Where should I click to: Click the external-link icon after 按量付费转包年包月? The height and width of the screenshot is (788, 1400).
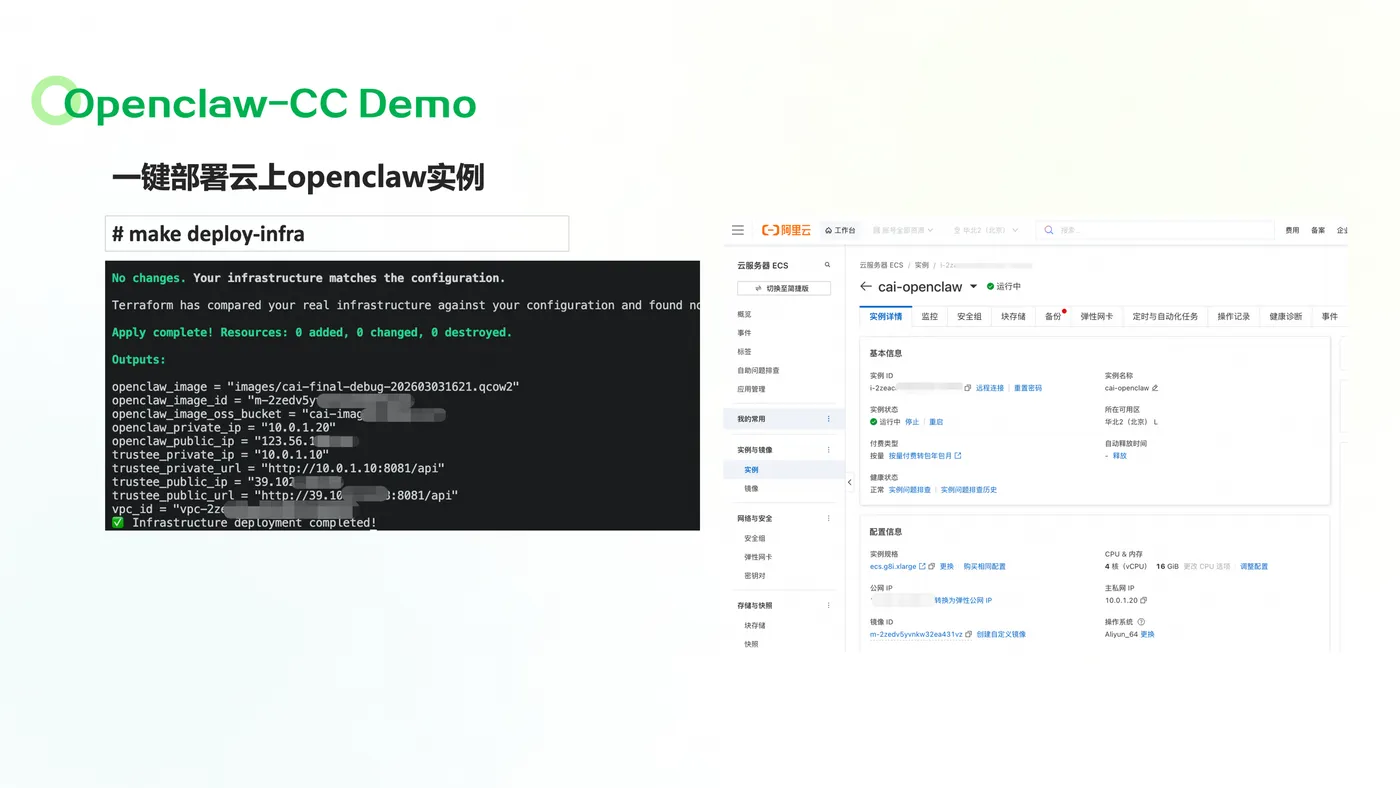pyautogui.click(x=958, y=456)
